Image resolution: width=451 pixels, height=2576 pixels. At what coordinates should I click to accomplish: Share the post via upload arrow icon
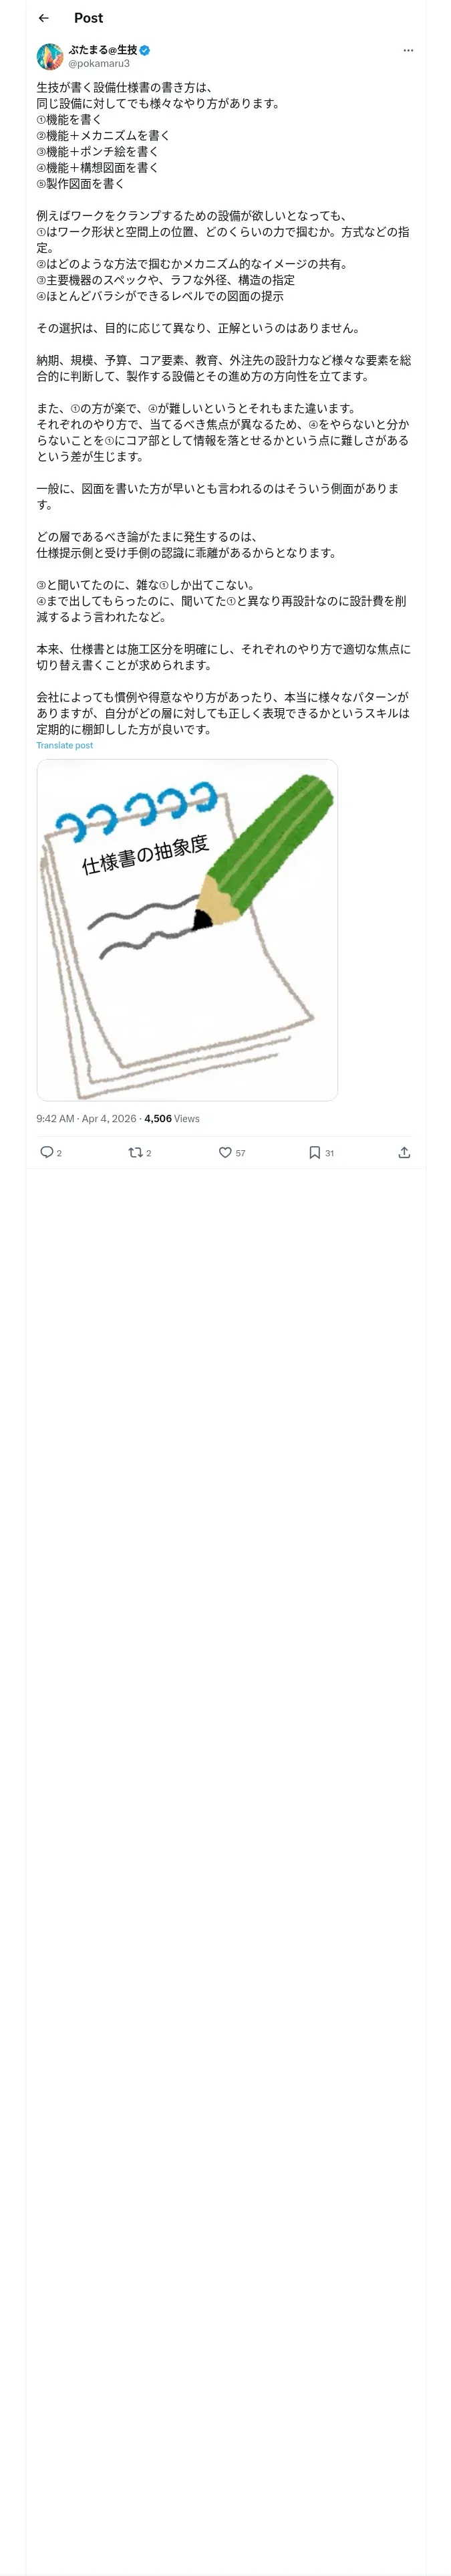(404, 1152)
